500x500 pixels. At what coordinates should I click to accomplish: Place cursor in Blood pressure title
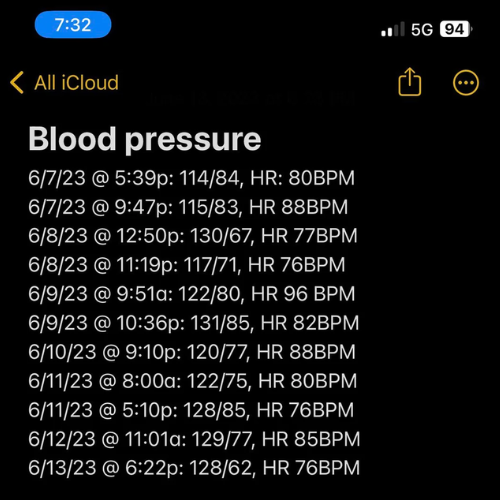145,139
